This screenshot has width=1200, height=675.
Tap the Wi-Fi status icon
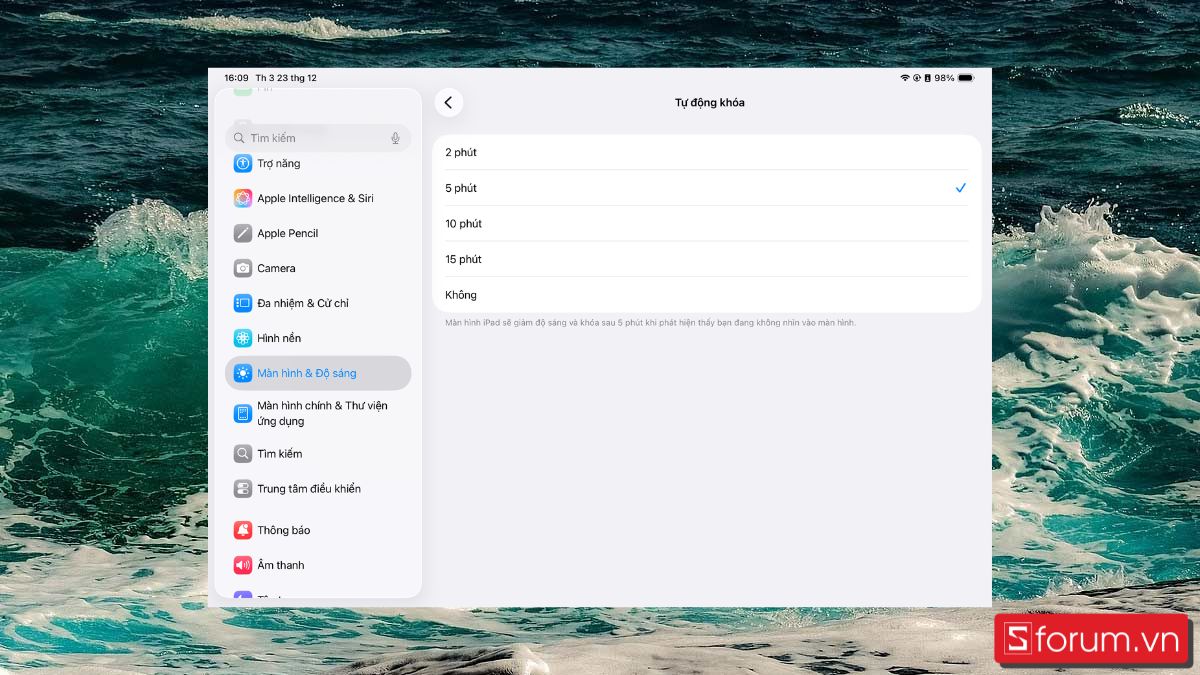pos(905,78)
